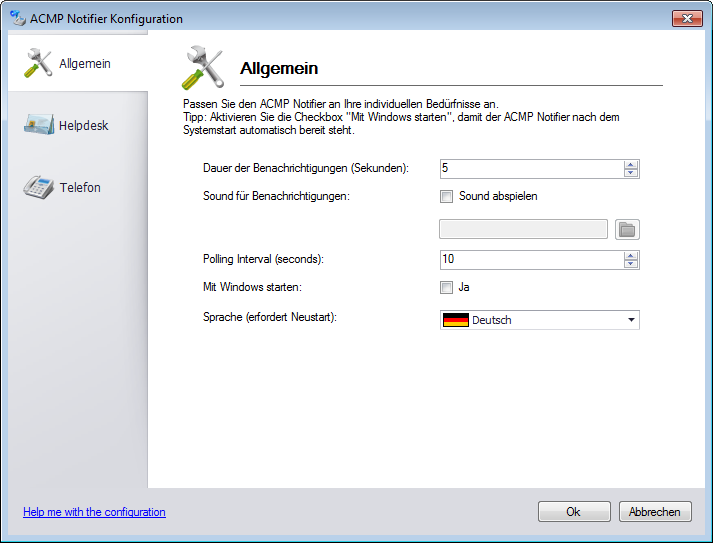Click the Telefon phone icon

(37, 188)
